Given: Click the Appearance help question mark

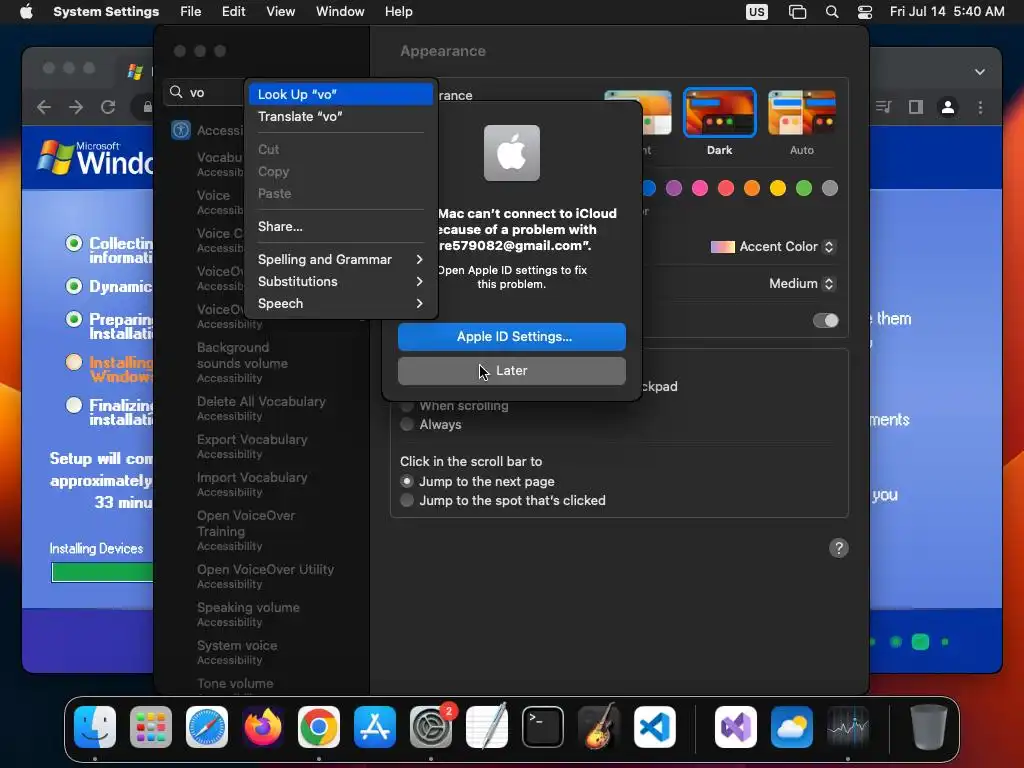Looking at the screenshot, I should click(x=839, y=548).
